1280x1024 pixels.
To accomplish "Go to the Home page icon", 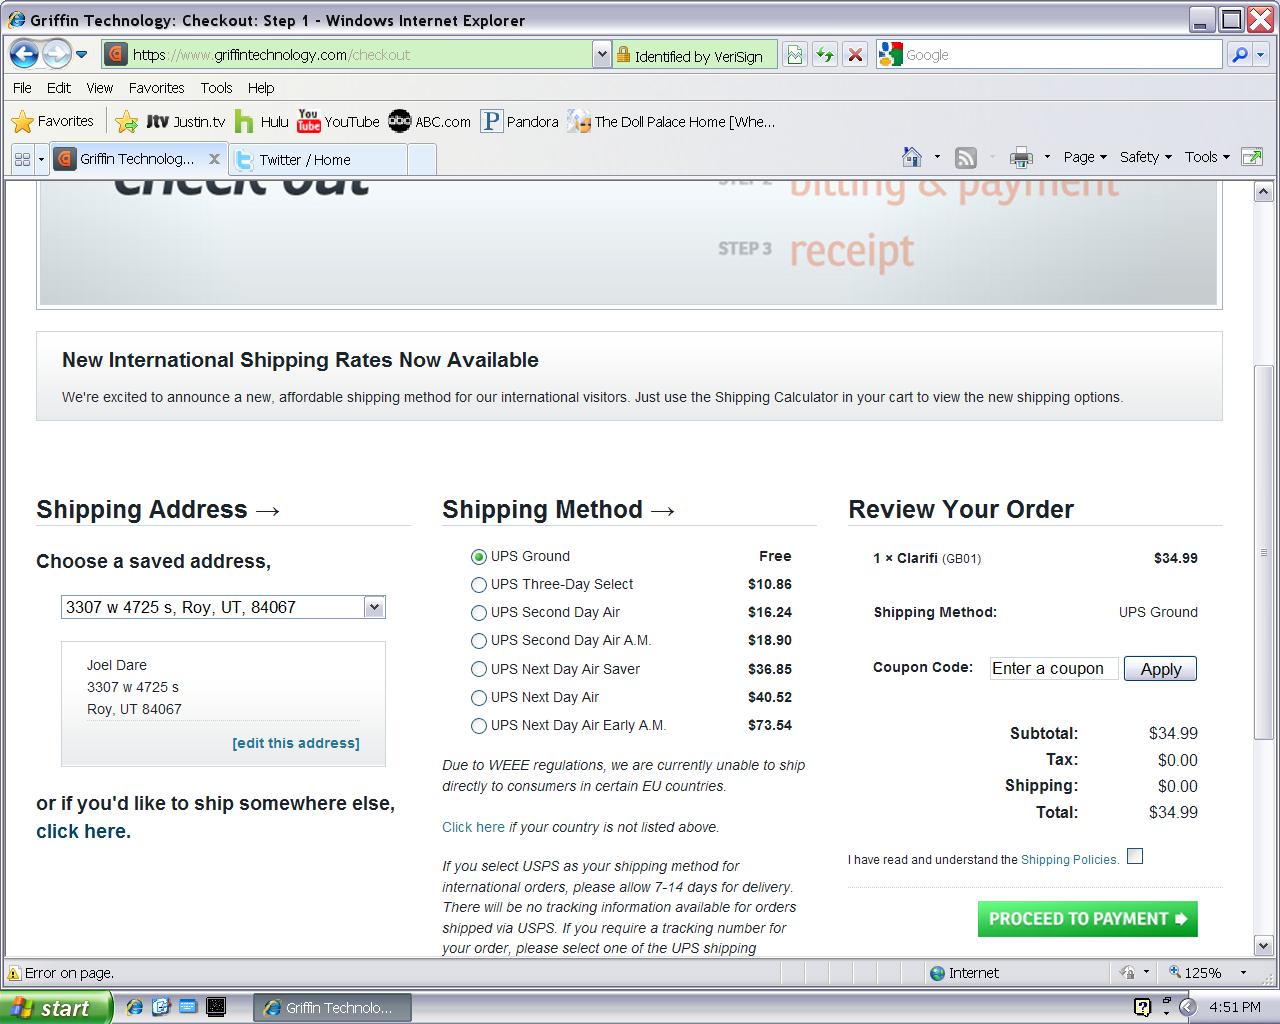I will 912,157.
